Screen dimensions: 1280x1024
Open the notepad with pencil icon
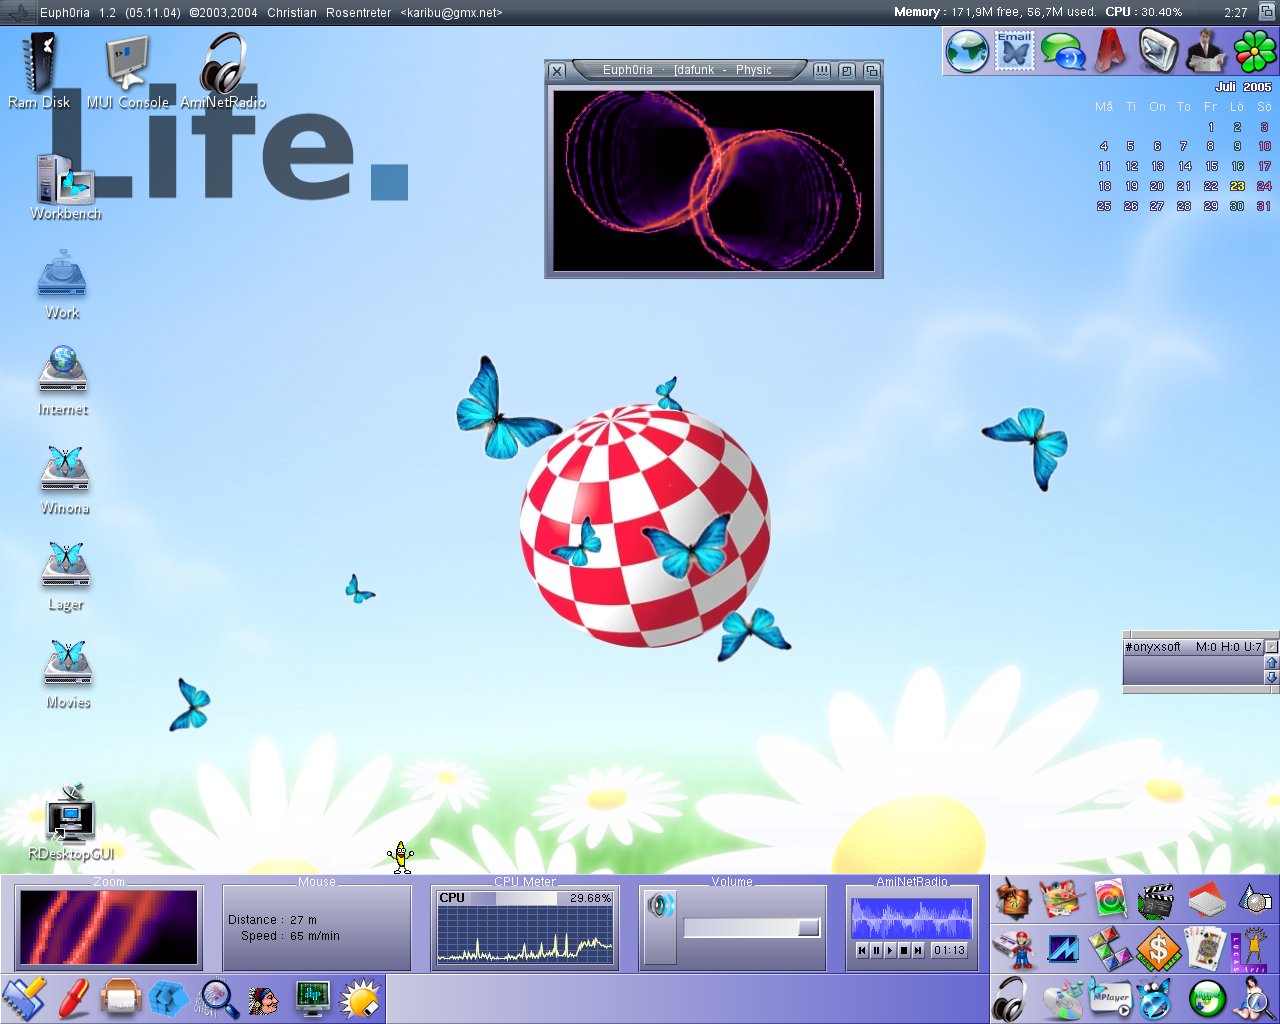24,998
